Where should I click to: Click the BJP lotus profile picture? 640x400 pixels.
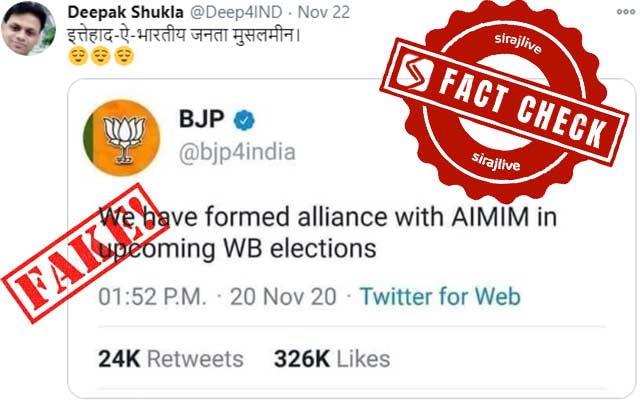122,138
